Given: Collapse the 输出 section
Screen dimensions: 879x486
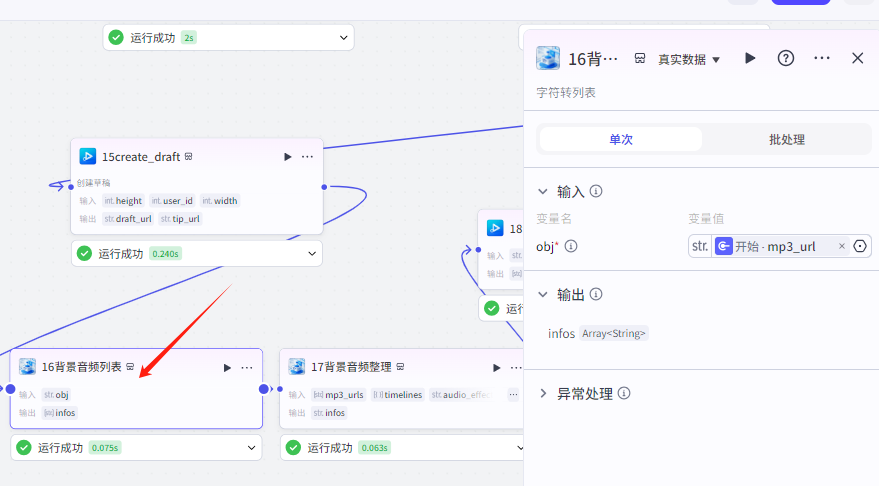Looking at the screenshot, I should (543, 295).
